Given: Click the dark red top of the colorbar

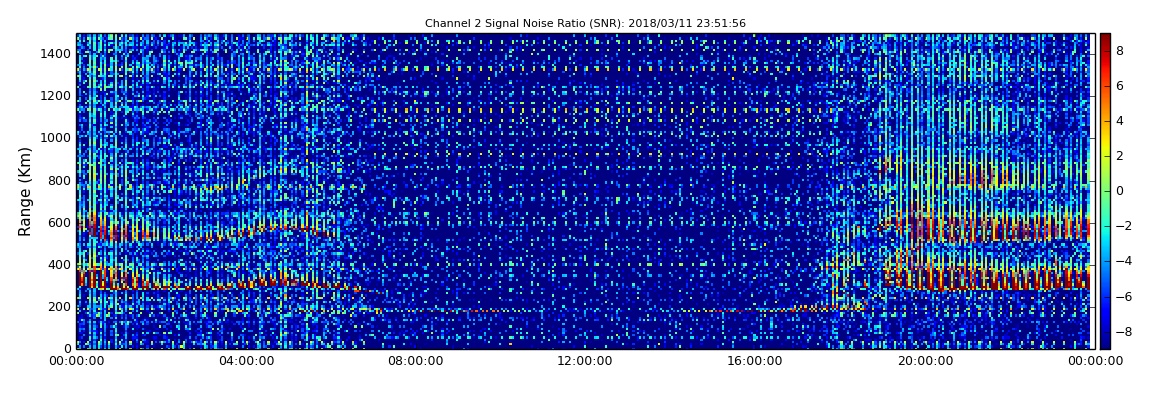Looking at the screenshot, I should (x=1105, y=40).
